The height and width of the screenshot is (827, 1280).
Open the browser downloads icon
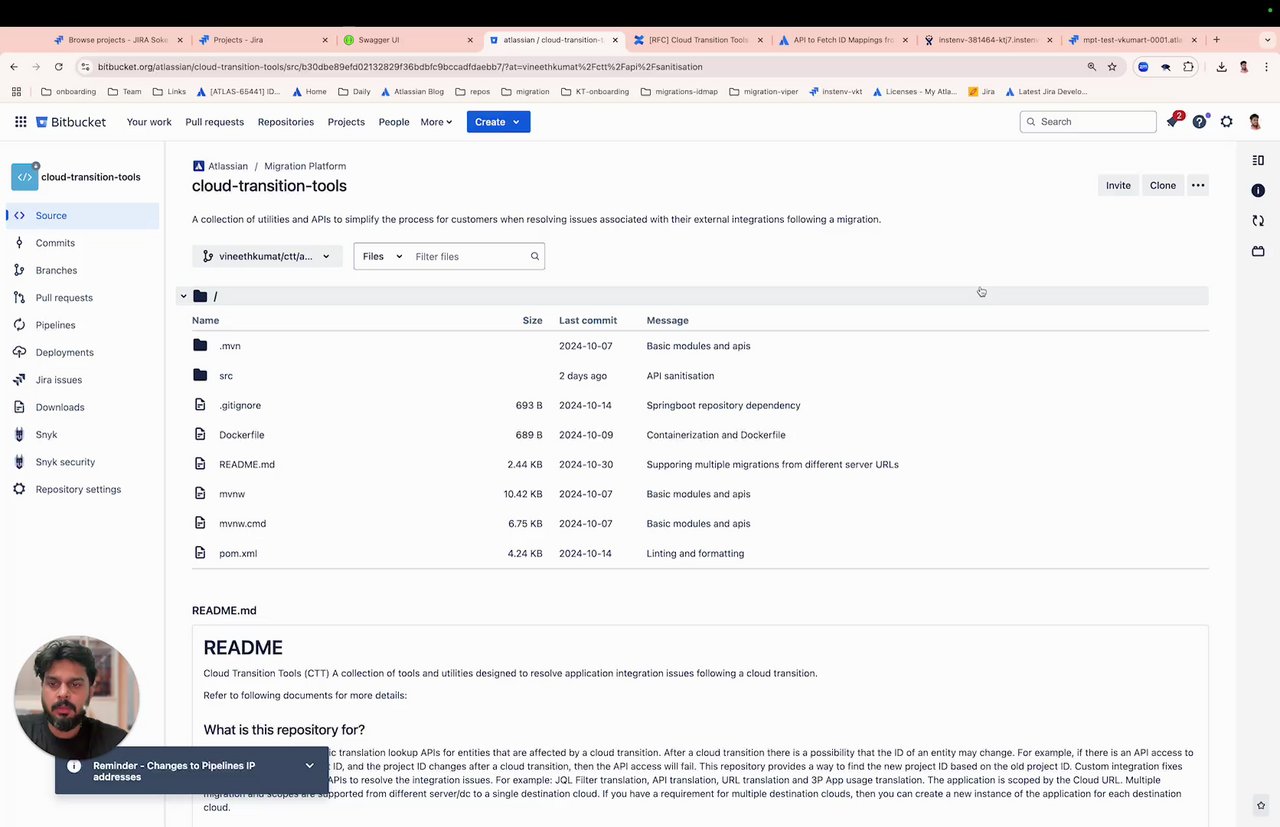[1222, 67]
